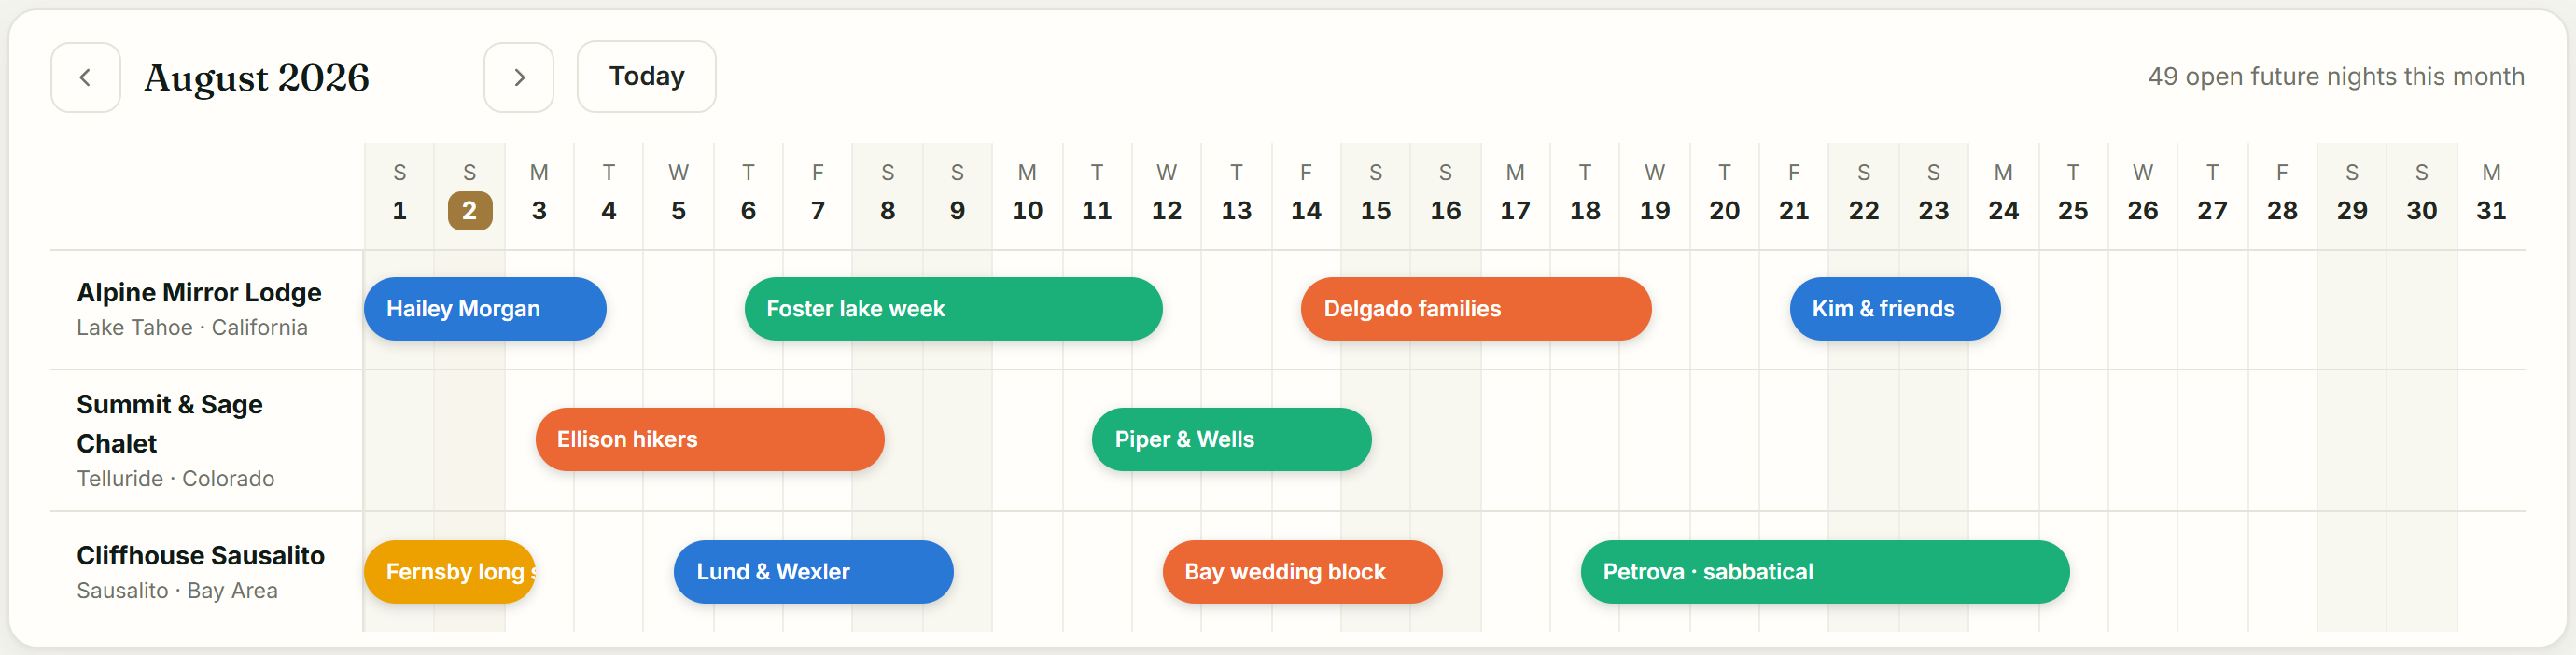The width and height of the screenshot is (2576, 655).
Task: Select Monday 31 in the date header
Action: [2491, 193]
